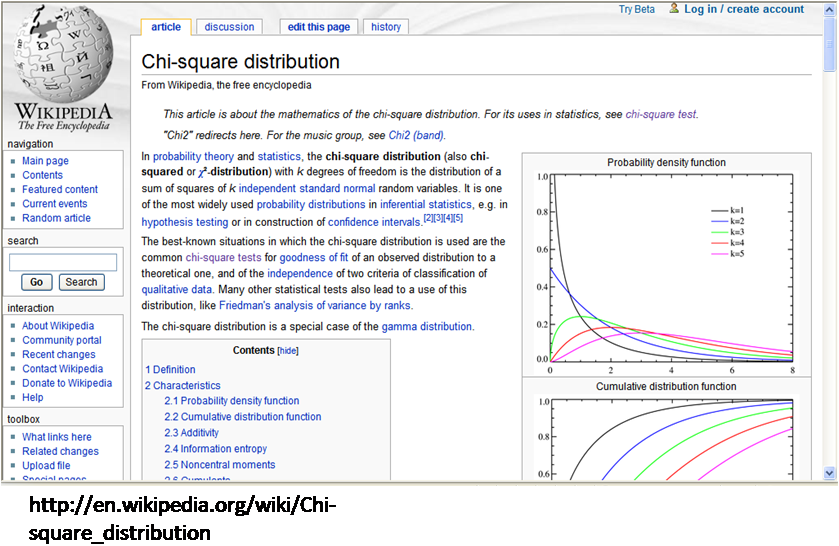Open chi-square tests link in second paragraph
Image resolution: width=839 pixels, height=546 pixels.
point(224,257)
